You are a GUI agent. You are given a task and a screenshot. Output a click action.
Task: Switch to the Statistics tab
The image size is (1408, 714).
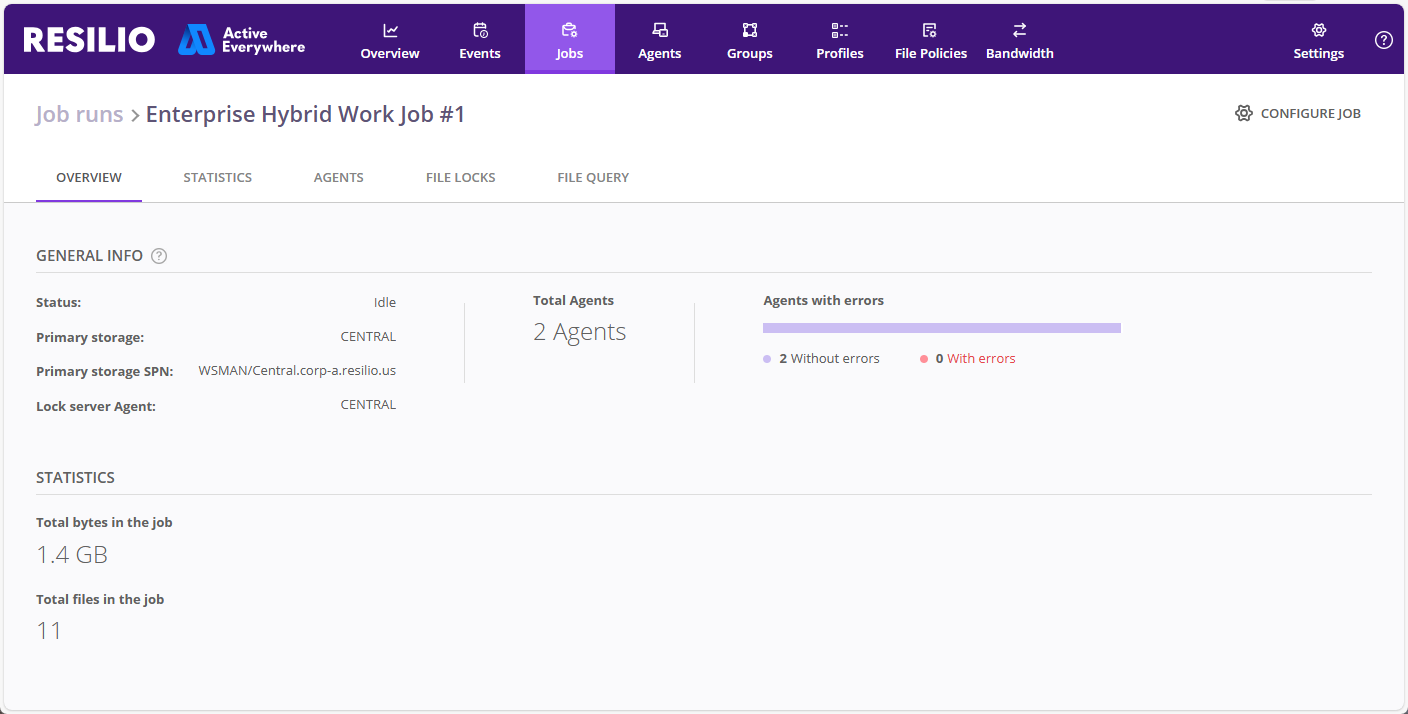tap(218, 177)
